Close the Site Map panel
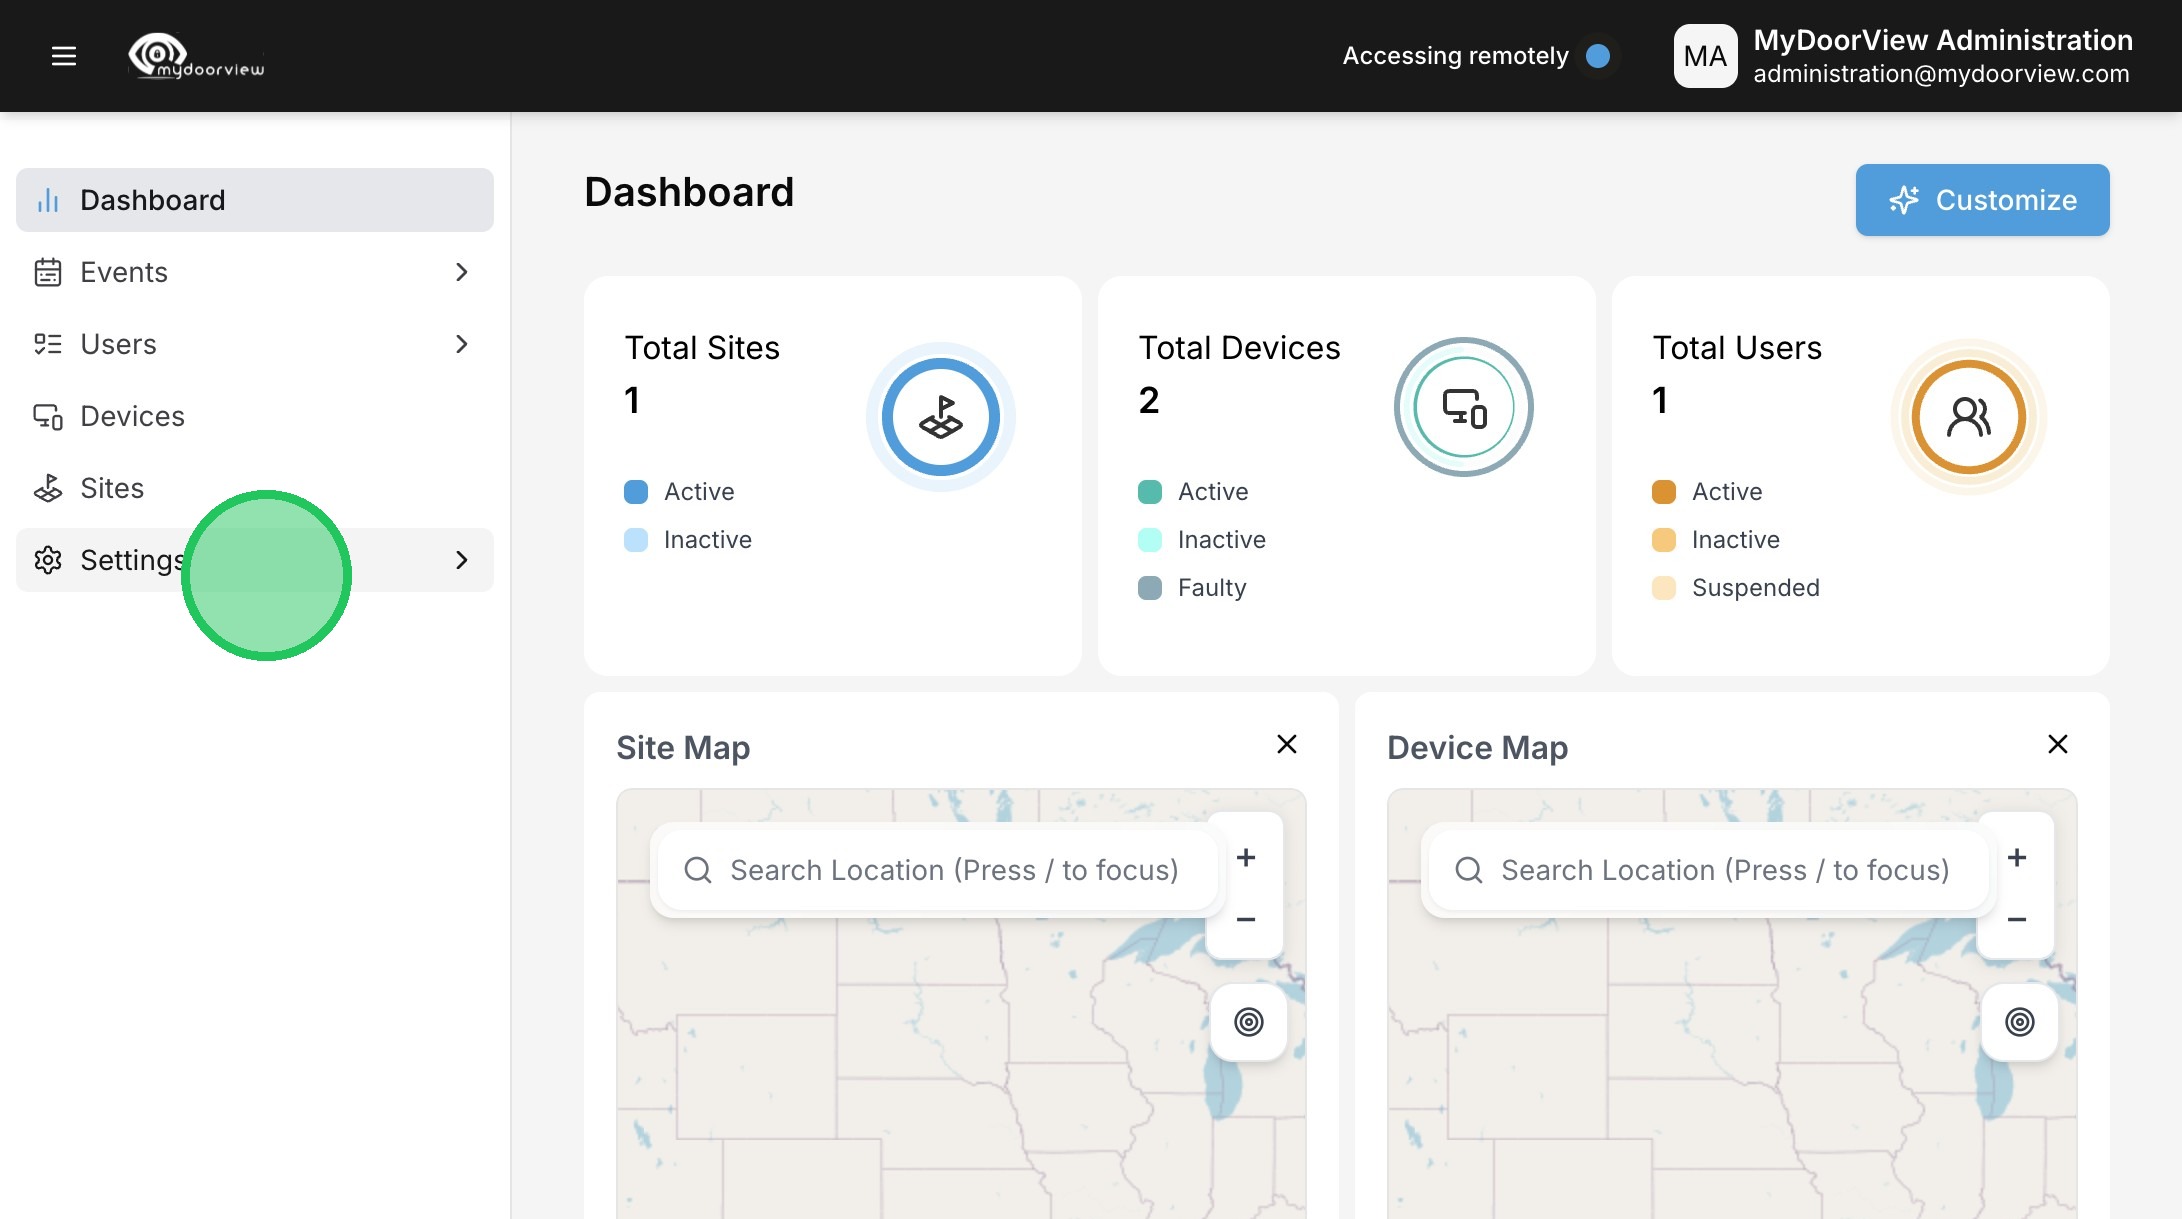Image resolution: width=2182 pixels, height=1219 pixels. 1287,744
